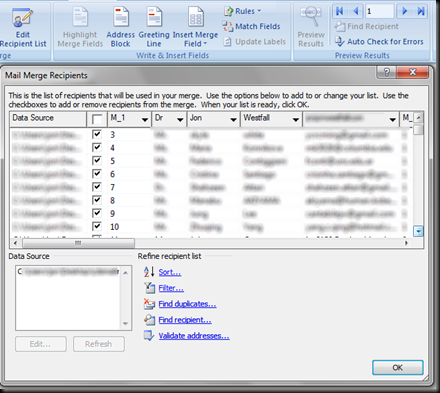The width and height of the screenshot is (440, 393).
Task: Click the Find recipient magnifier icon
Action: pyautogui.click(x=149, y=320)
